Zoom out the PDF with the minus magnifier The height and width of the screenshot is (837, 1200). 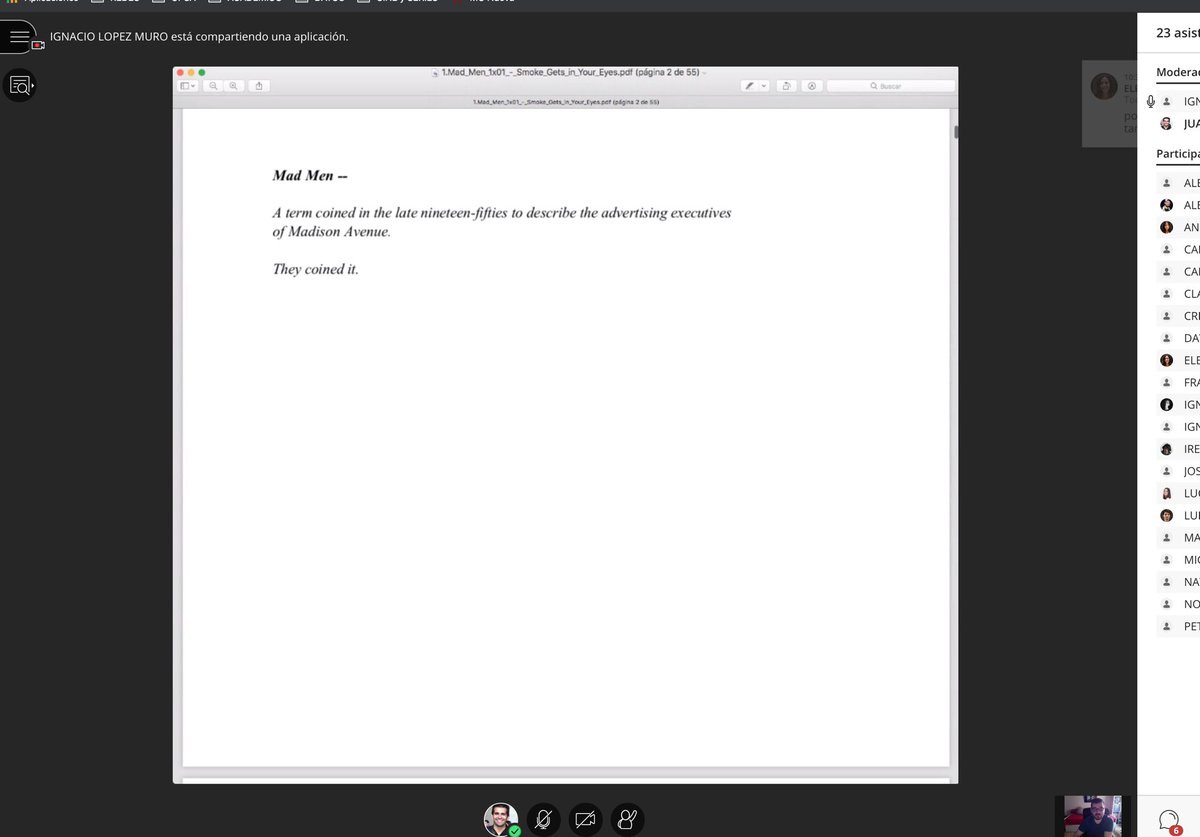coord(214,86)
